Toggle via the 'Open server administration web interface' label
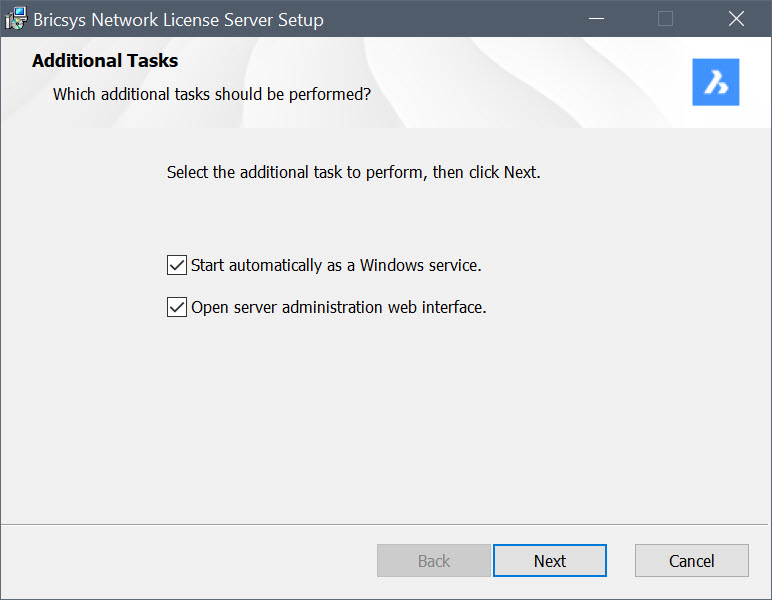This screenshot has height=600, width=772. tap(338, 307)
